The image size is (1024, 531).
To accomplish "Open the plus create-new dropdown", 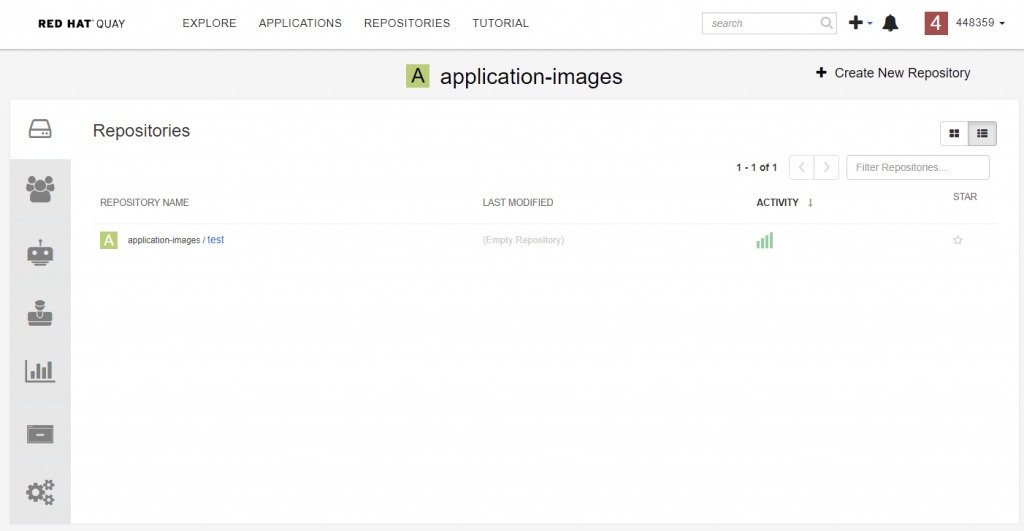I will pyautogui.click(x=860, y=23).
